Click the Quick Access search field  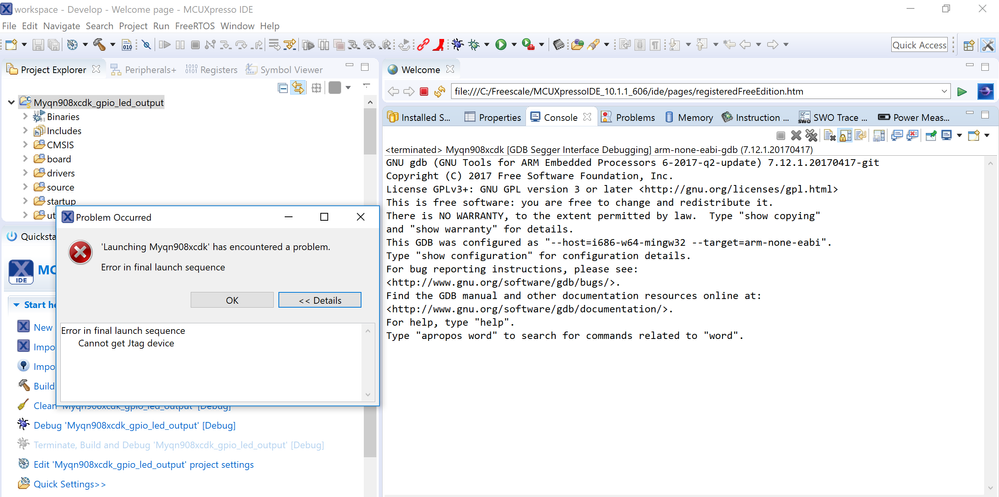(919, 45)
